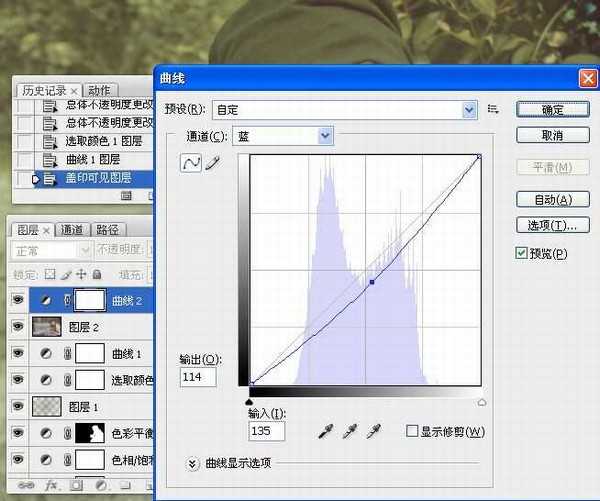Pick the gray point eyedropper
Viewport: 600px width, 501px height.
point(349,431)
